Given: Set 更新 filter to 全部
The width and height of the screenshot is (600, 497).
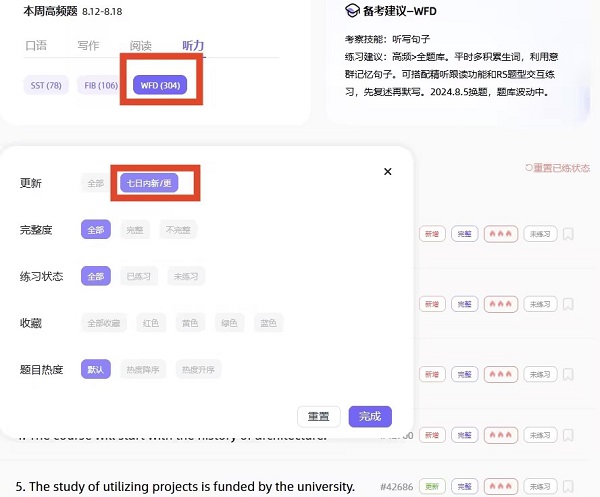Looking at the screenshot, I should [96, 183].
